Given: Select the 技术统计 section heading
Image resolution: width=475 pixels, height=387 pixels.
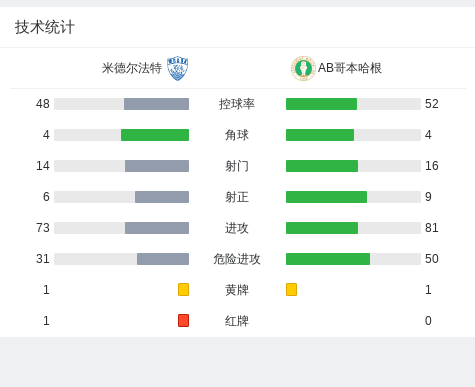Looking at the screenshot, I should click(45, 27).
